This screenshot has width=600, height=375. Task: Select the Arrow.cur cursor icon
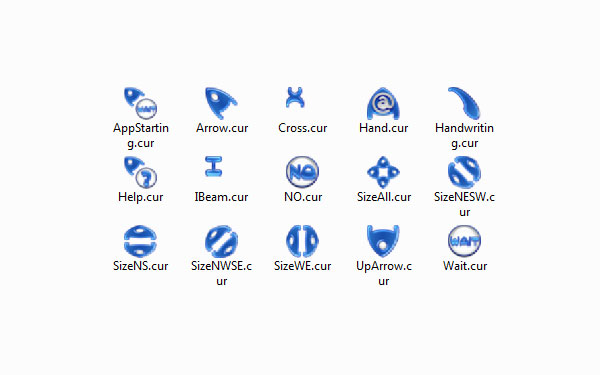pyautogui.click(x=221, y=103)
